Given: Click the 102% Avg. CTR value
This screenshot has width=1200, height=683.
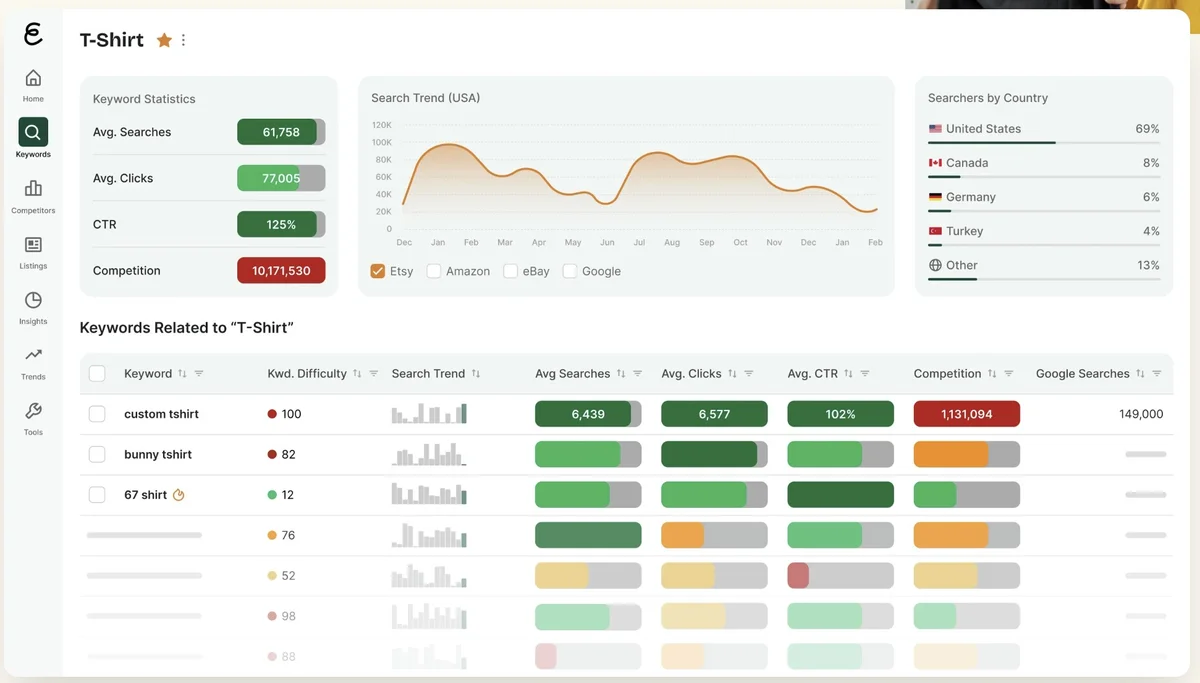Looking at the screenshot, I should click(840, 414).
